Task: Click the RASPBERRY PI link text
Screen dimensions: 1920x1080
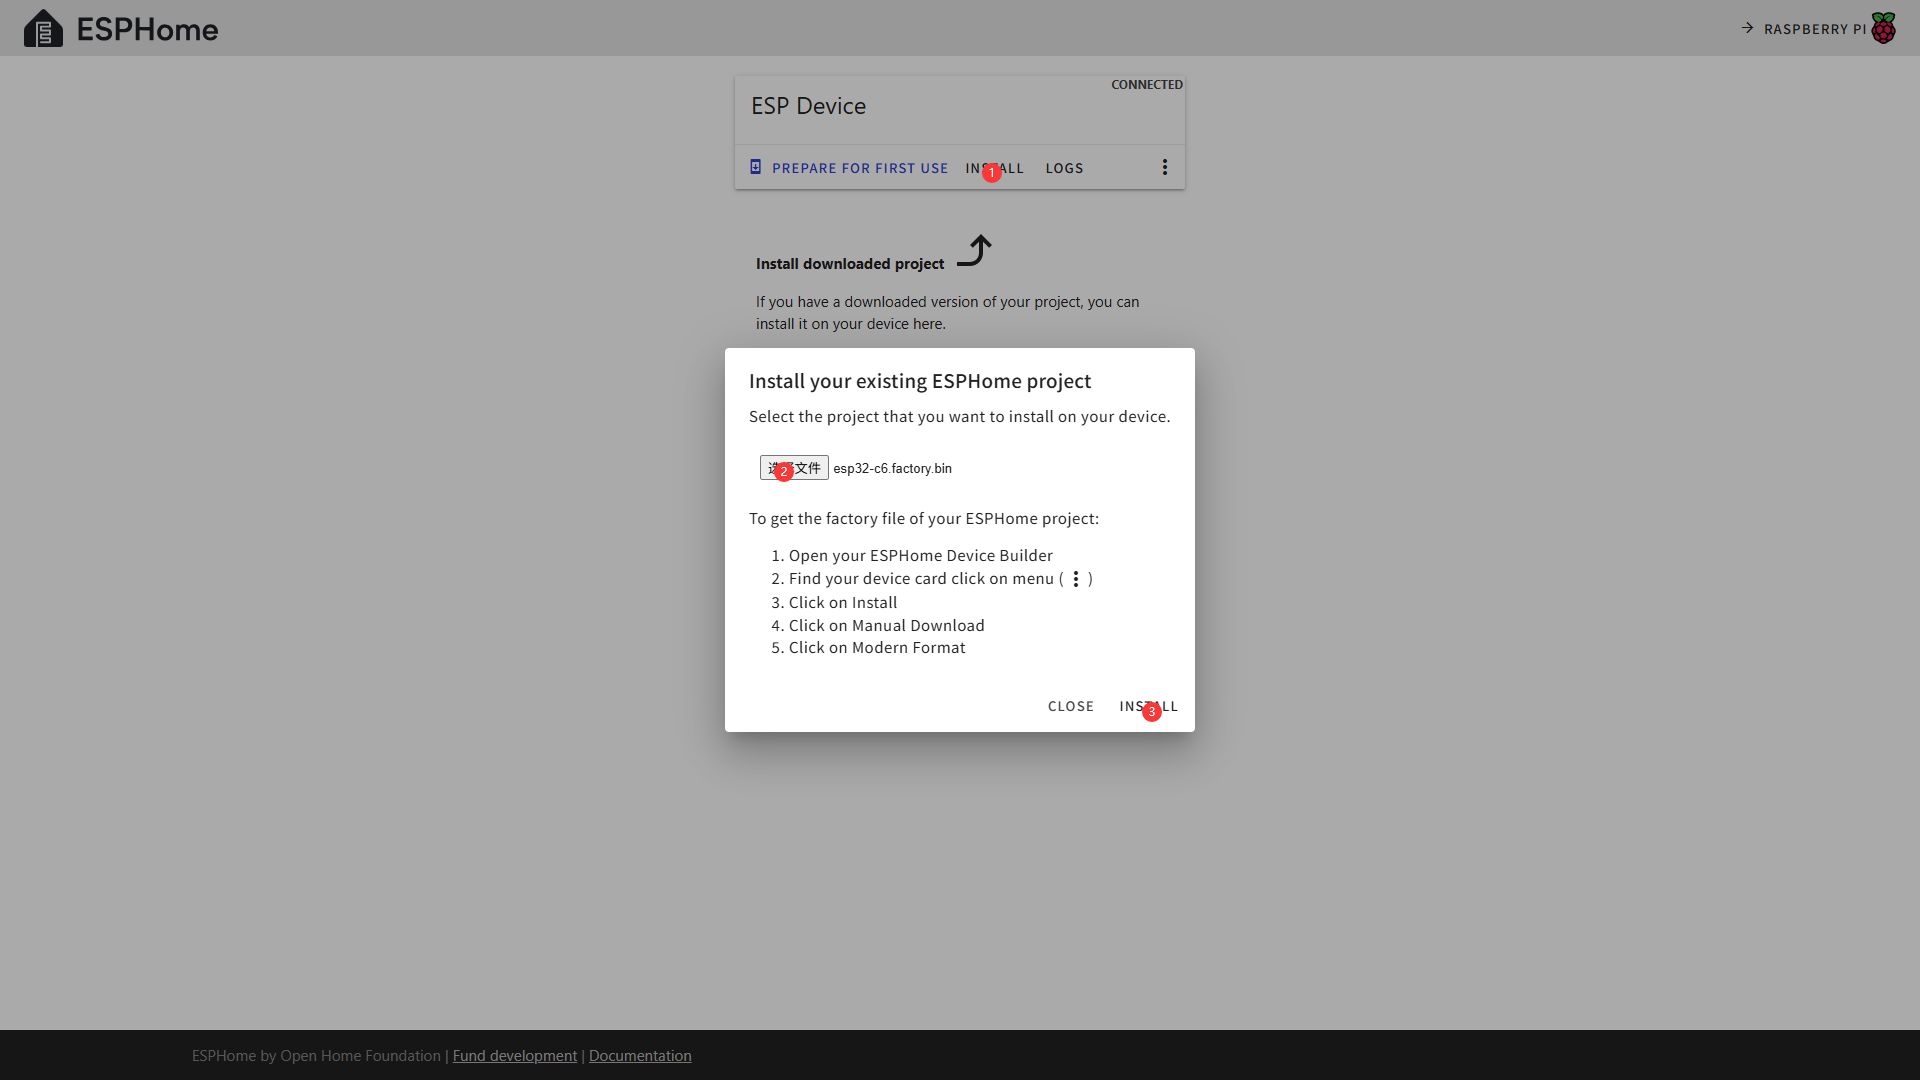Action: point(1814,29)
